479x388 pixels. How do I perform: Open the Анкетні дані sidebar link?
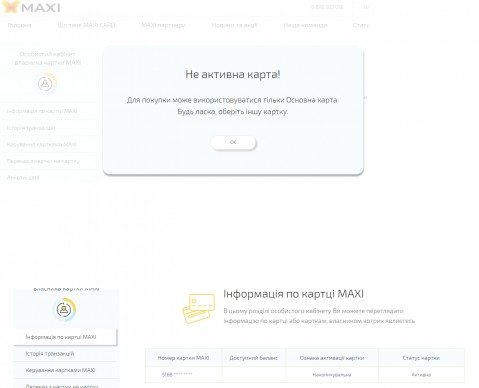click(x=23, y=178)
